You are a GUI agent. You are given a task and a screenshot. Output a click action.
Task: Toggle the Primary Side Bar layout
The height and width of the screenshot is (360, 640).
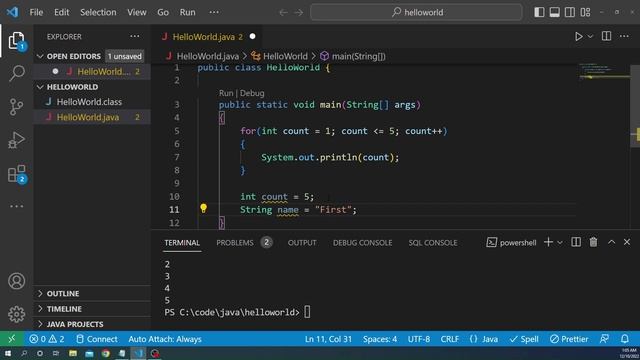click(539, 12)
